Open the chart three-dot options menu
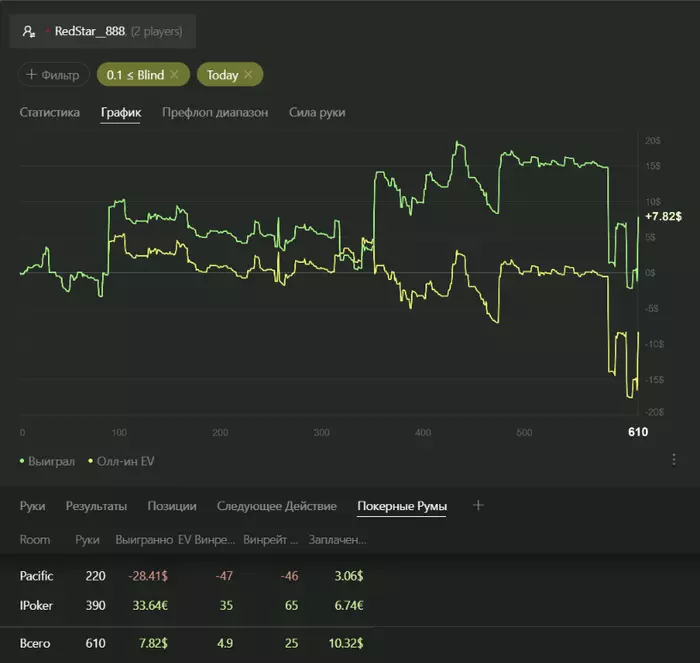This screenshot has height=663, width=700. [673, 460]
